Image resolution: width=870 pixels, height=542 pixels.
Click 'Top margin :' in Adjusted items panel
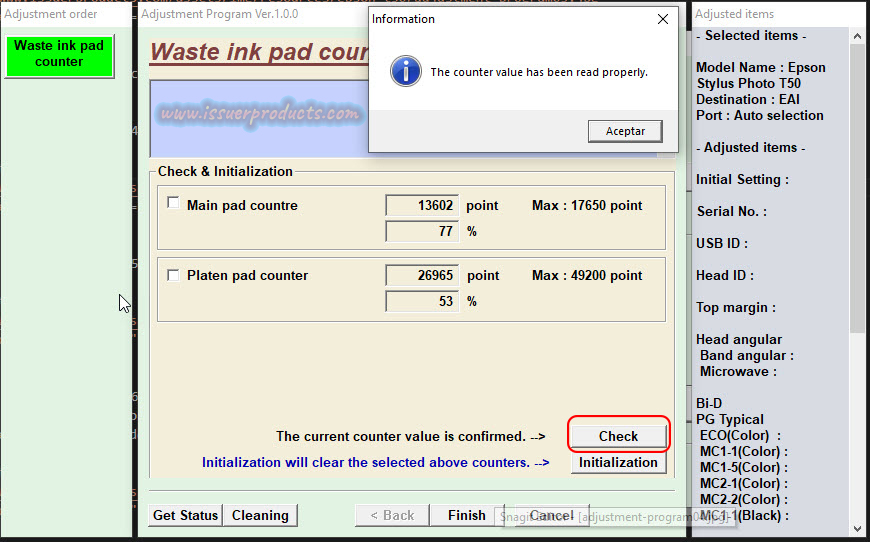click(x=736, y=307)
